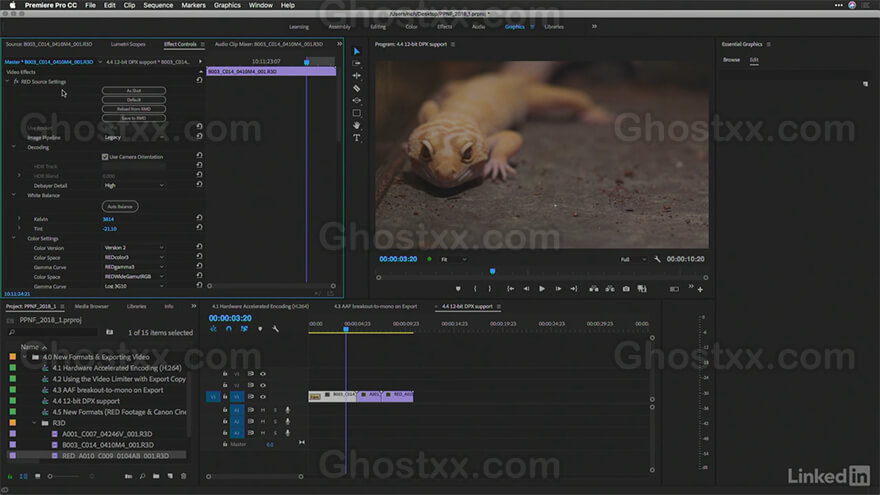880x495 pixels.
Task: Open Program monitor settings wrench
Action: click(657, 259)
